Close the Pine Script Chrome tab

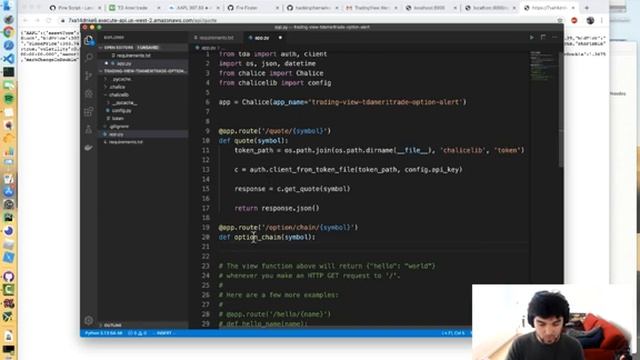pos(99,8)
